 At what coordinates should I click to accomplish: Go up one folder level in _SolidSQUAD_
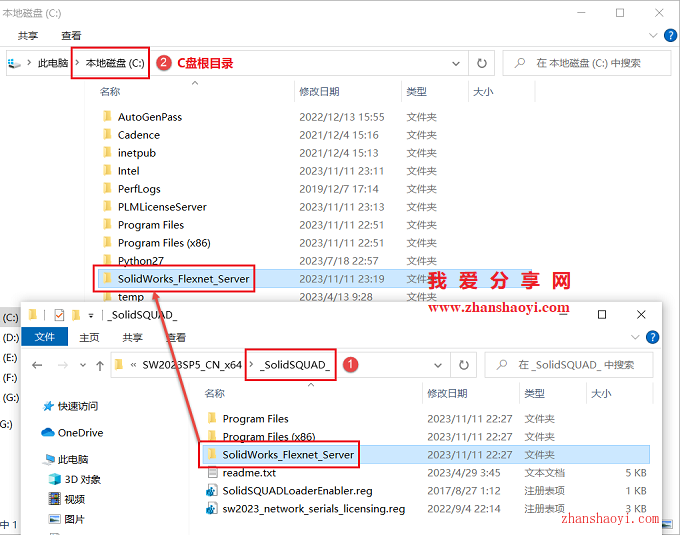click(100, 365)
